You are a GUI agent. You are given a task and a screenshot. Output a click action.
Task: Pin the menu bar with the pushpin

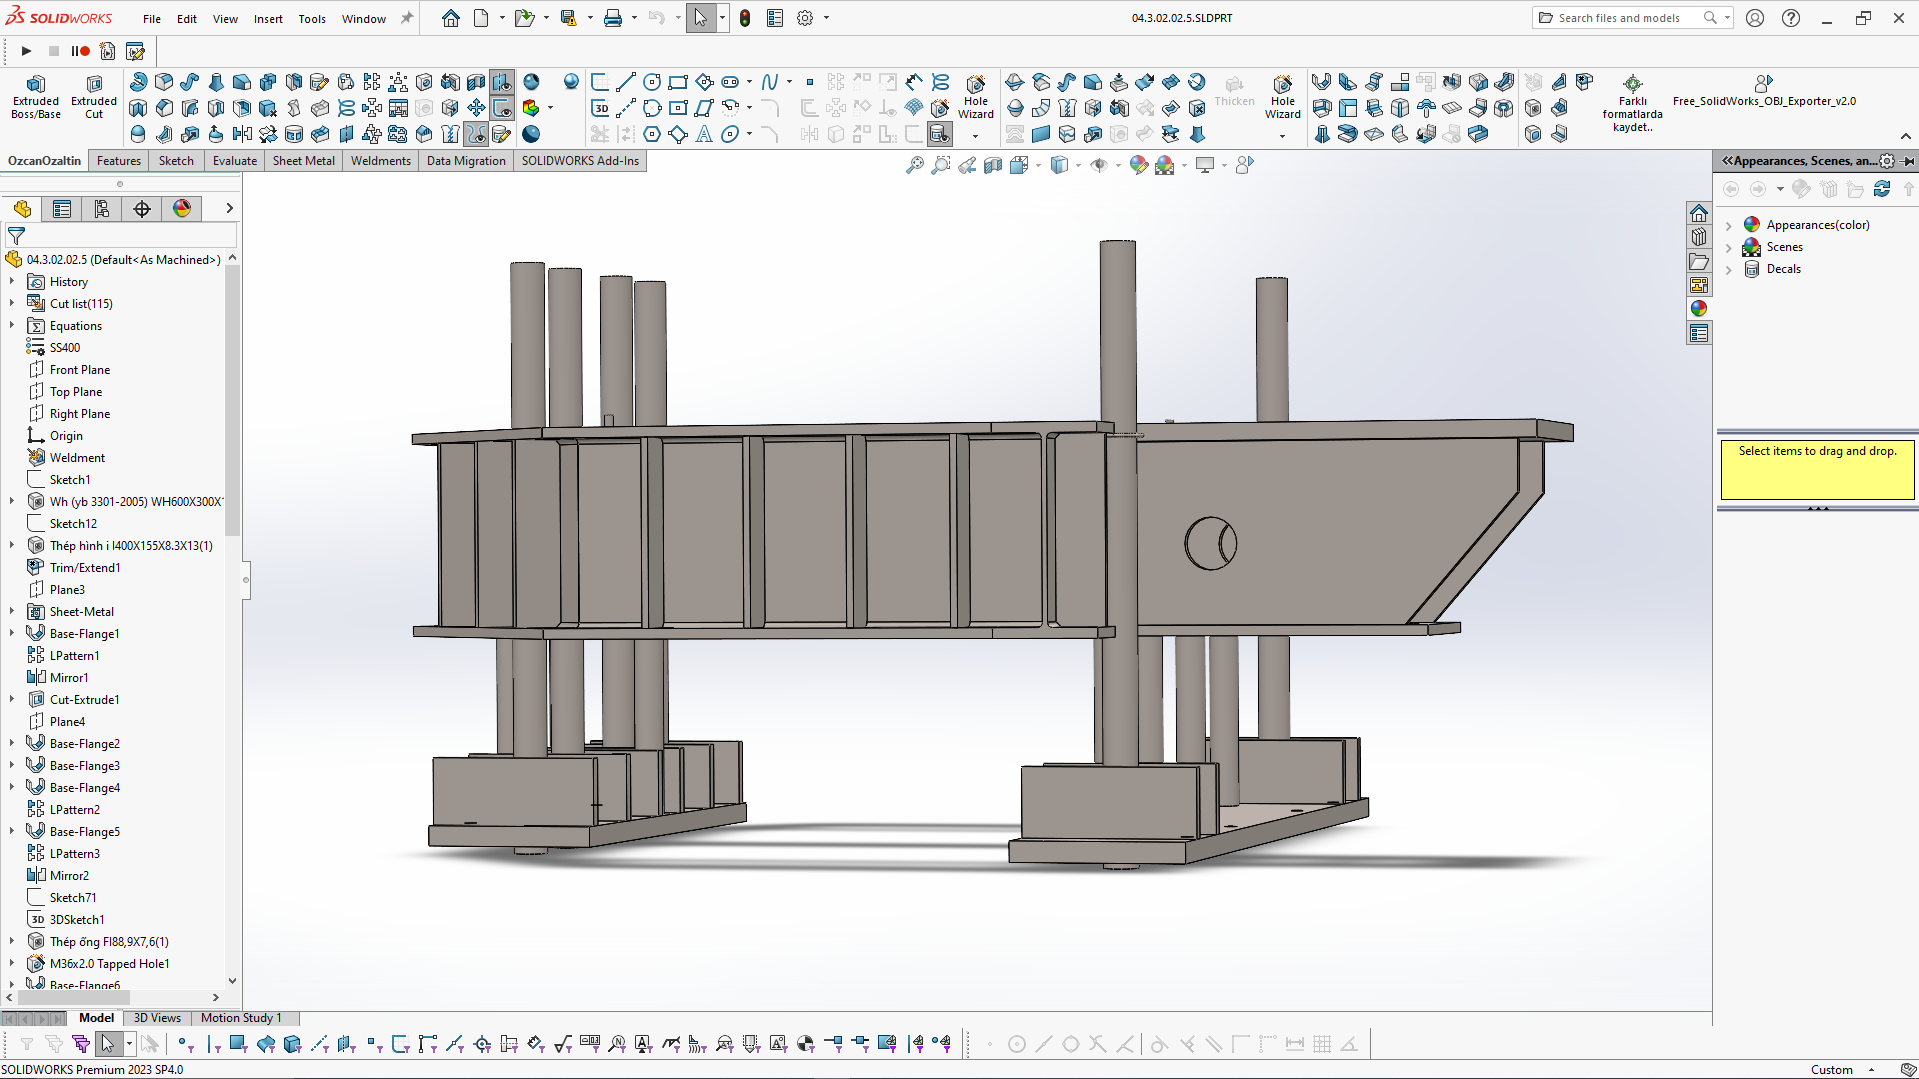click(407, 18)
